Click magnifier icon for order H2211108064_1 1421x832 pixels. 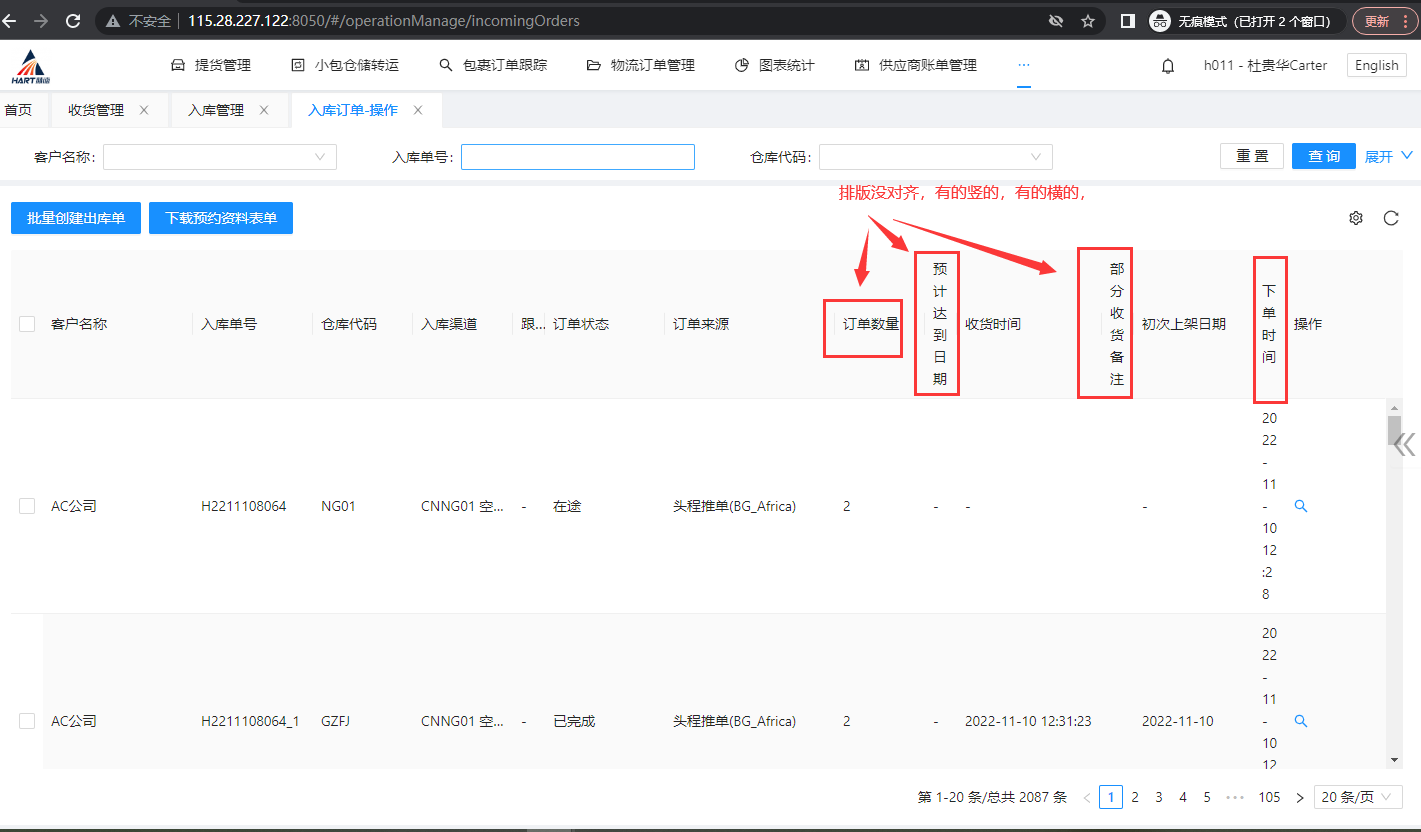[1301, 720]
